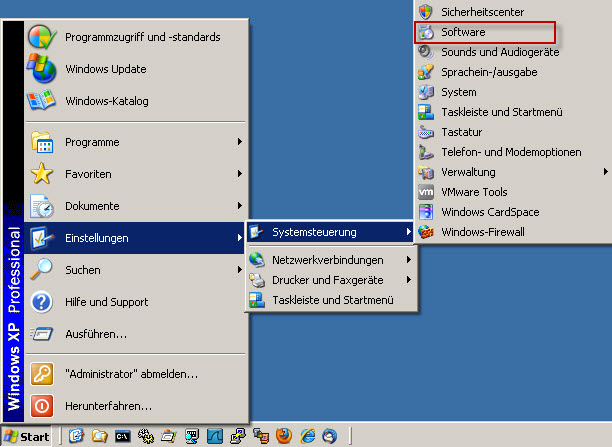Image resolution: width=612 pixels, height=447 pixels.
Task: Open the folder search quick launch icon
Action: coord(100,436)
